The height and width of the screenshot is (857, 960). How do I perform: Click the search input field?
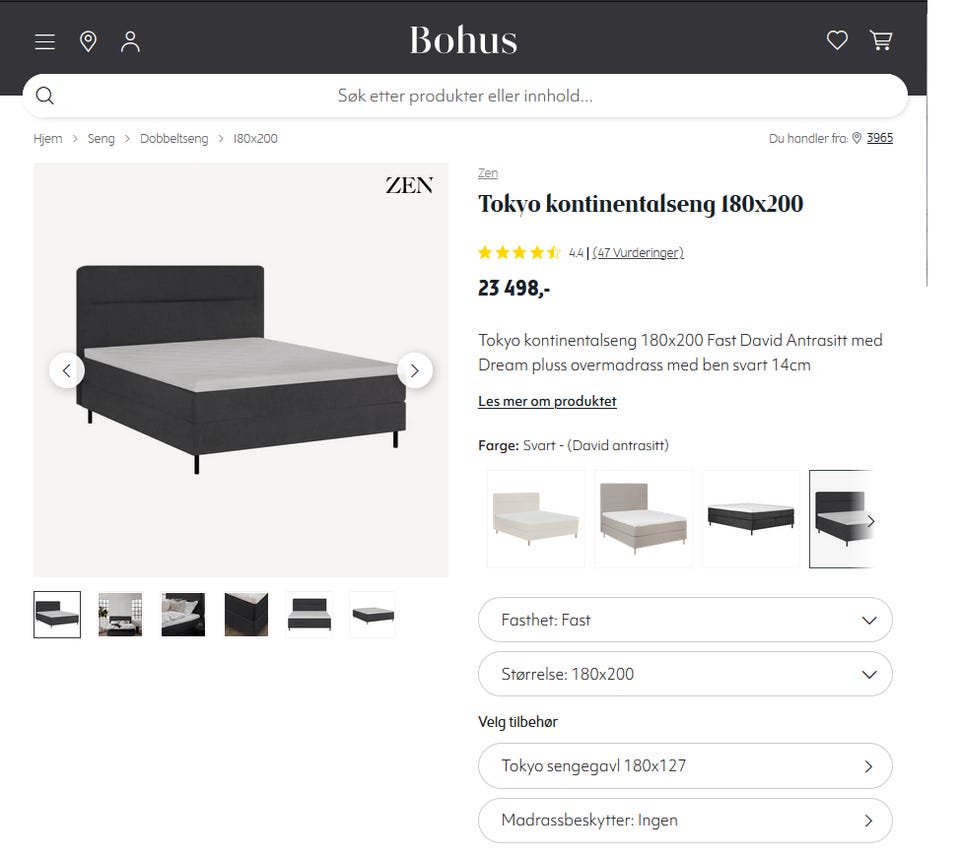[x=465, y=96]
